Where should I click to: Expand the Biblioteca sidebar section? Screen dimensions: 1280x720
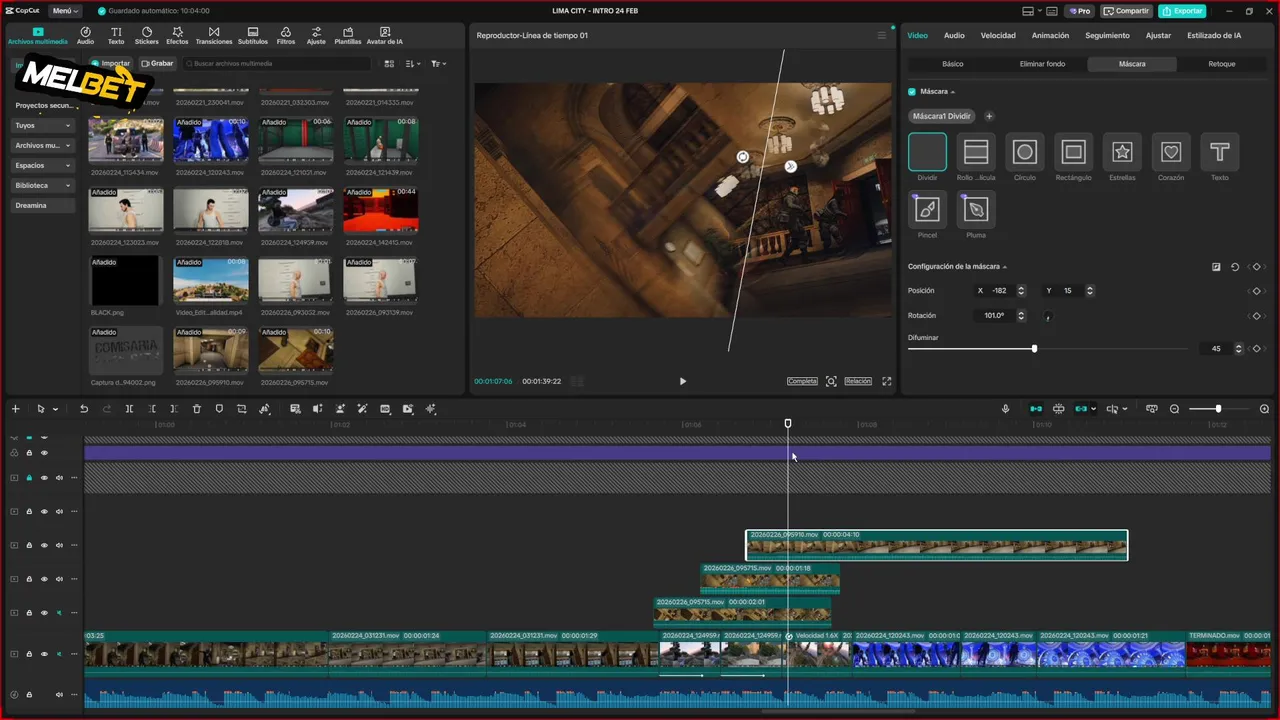(x=43, y=186)
